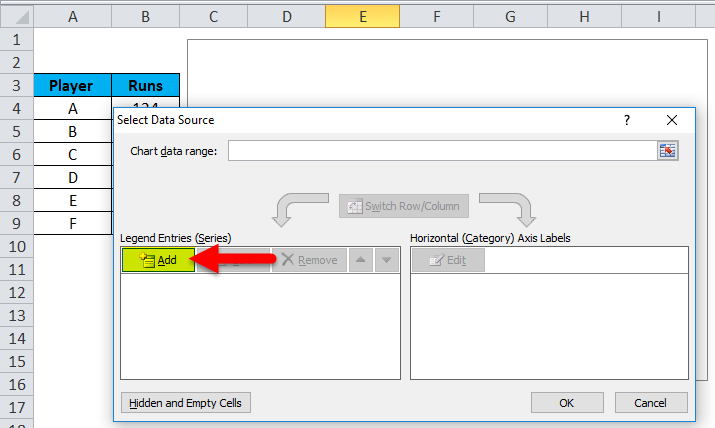Select column C header

[x=213, y=17]
